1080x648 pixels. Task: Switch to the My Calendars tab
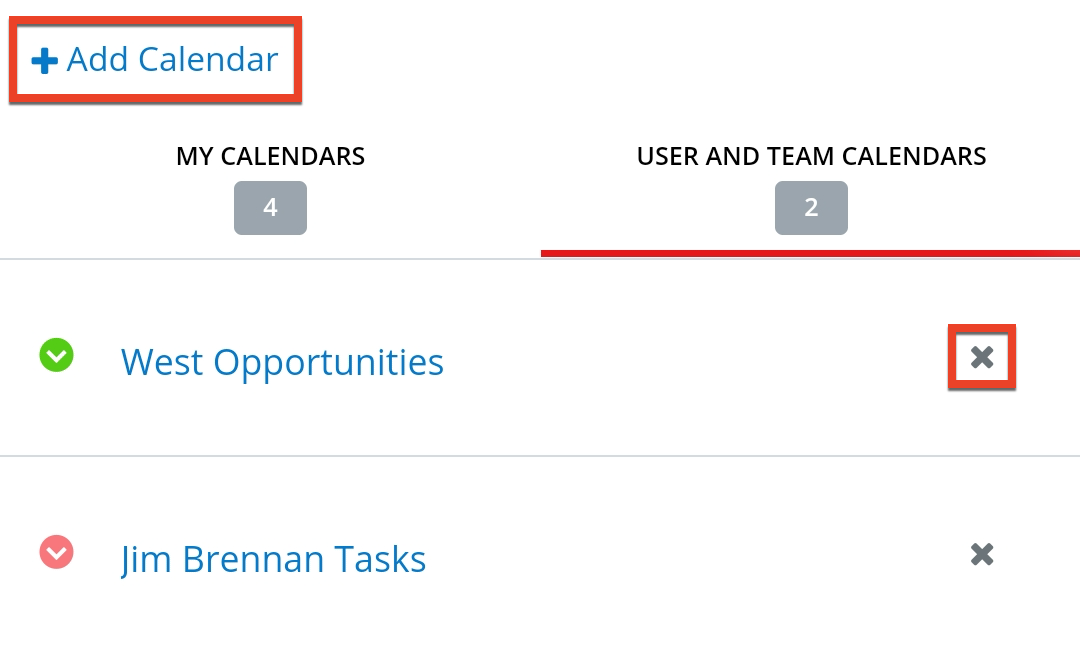point(270,156)
